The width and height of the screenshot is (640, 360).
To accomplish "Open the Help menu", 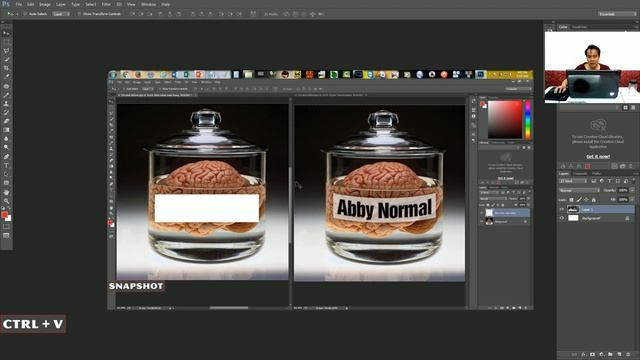I will [166, 4].
